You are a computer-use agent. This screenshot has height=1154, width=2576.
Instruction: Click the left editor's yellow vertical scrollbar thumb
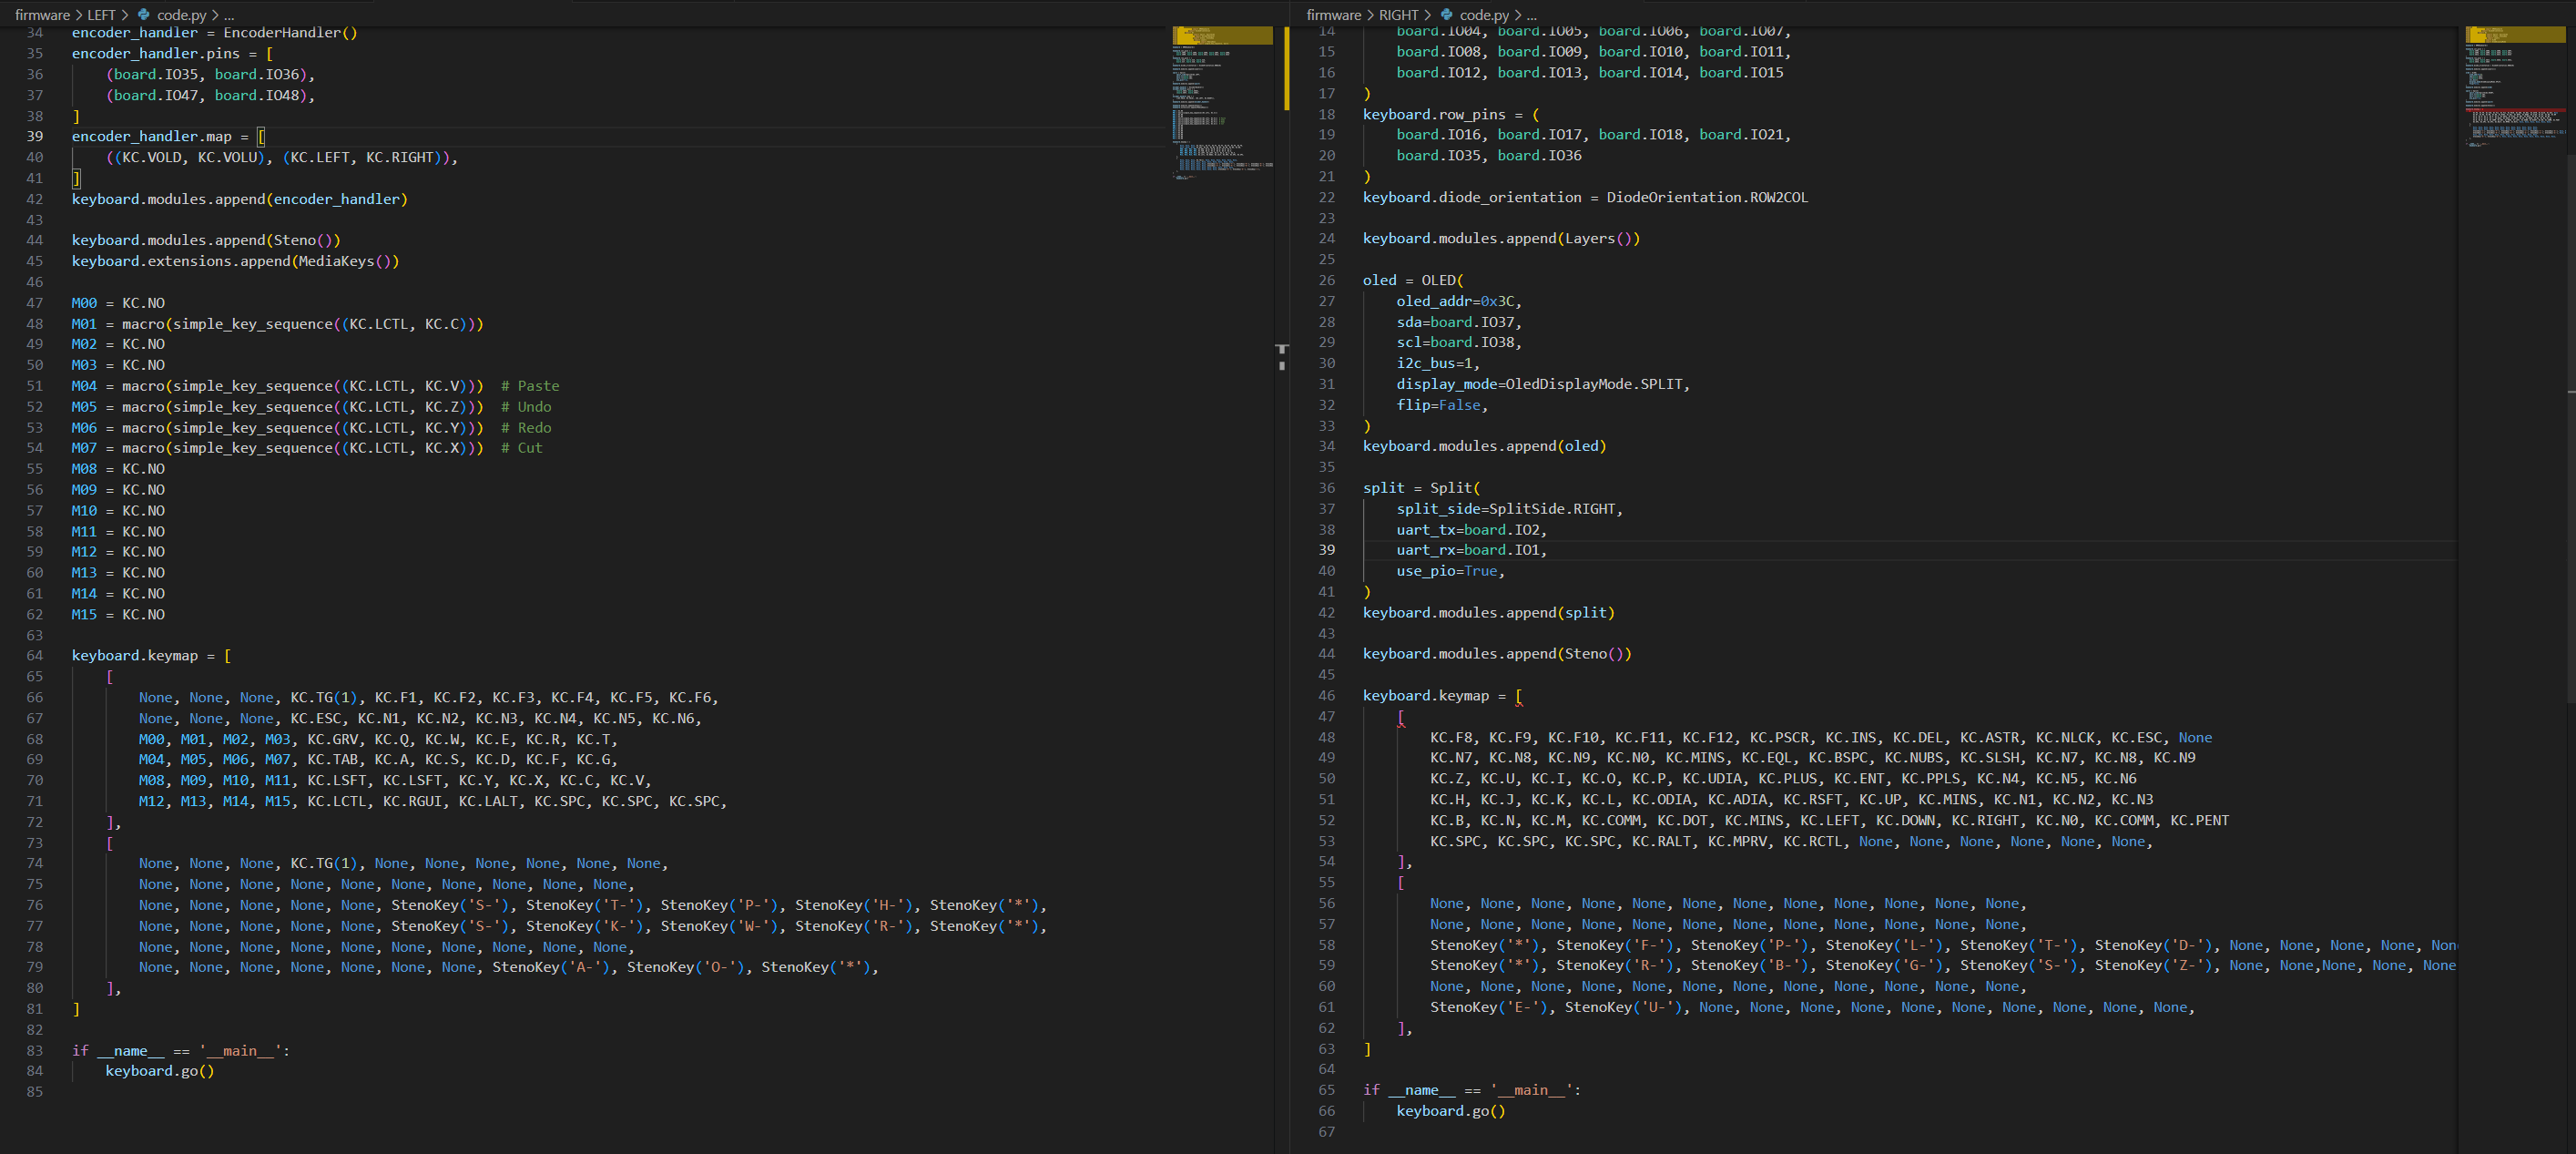[x=1286, y=70]
